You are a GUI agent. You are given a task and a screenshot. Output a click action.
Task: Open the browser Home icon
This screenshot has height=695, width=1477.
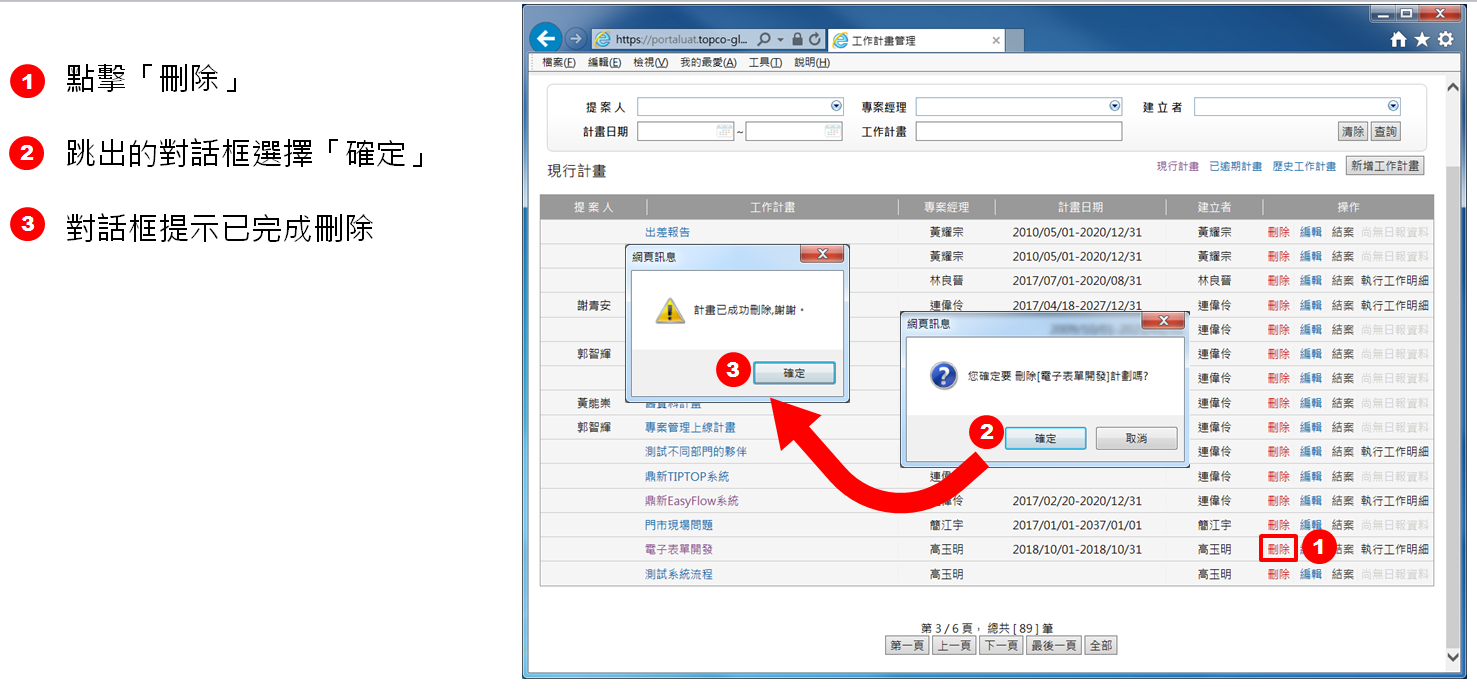tap(1399, 40)
